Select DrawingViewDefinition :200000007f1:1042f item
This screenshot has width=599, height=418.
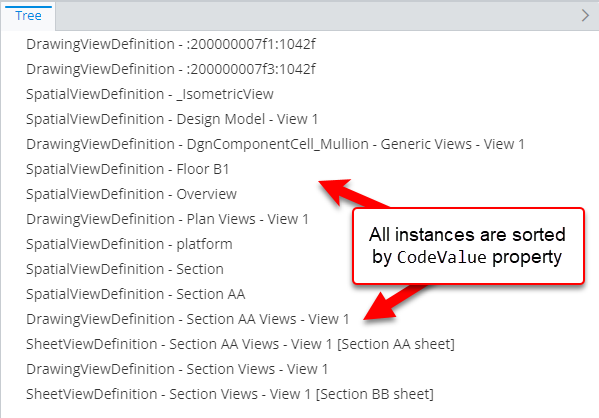point(171,44)
